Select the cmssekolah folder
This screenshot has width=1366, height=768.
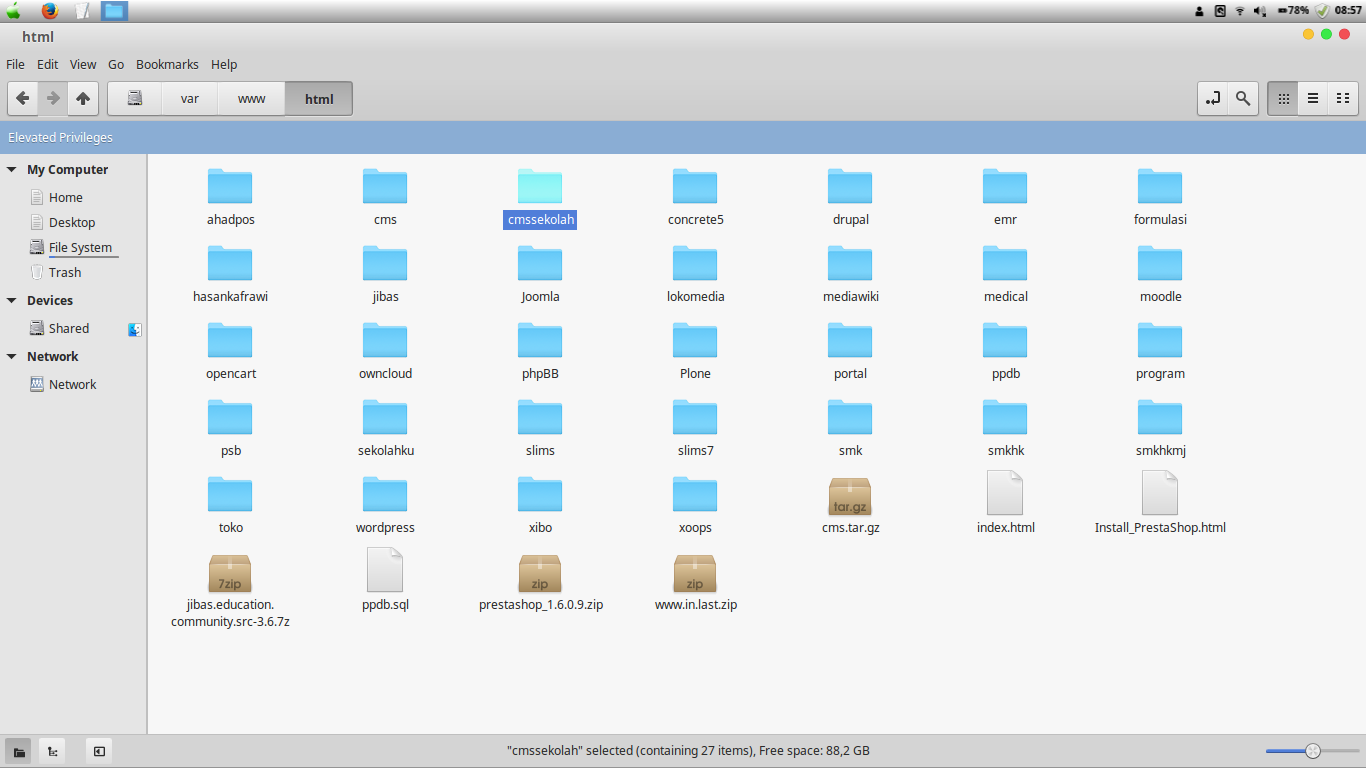point(540,198)
